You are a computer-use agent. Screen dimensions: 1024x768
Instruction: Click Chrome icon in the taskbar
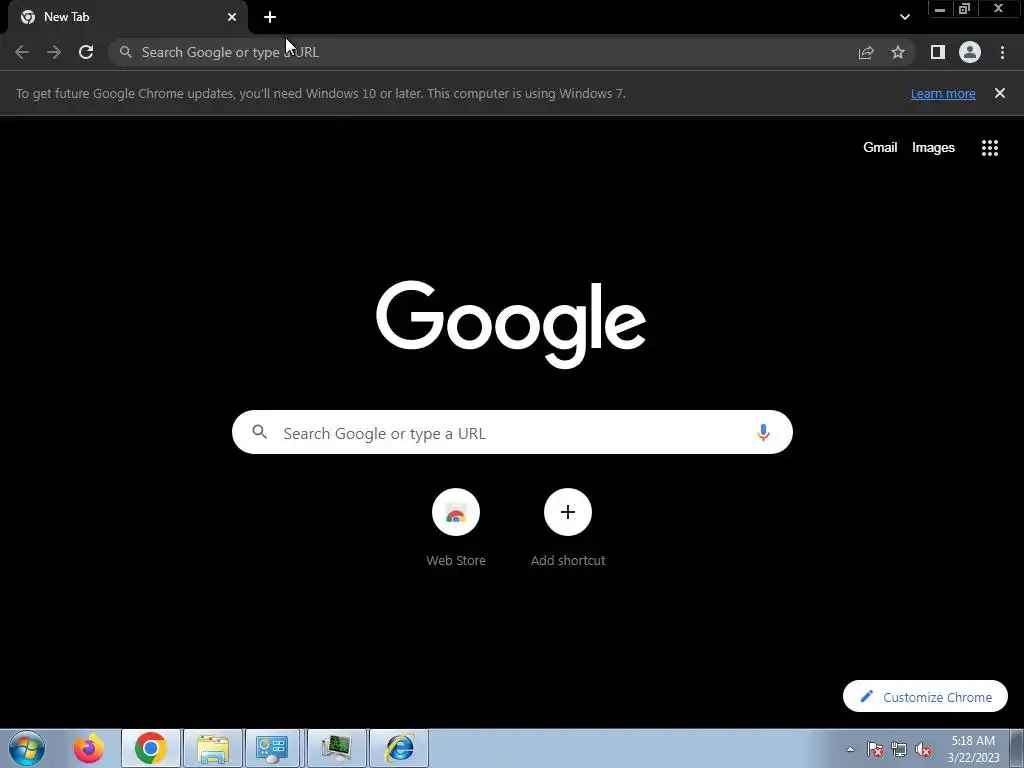pos(151,748)
